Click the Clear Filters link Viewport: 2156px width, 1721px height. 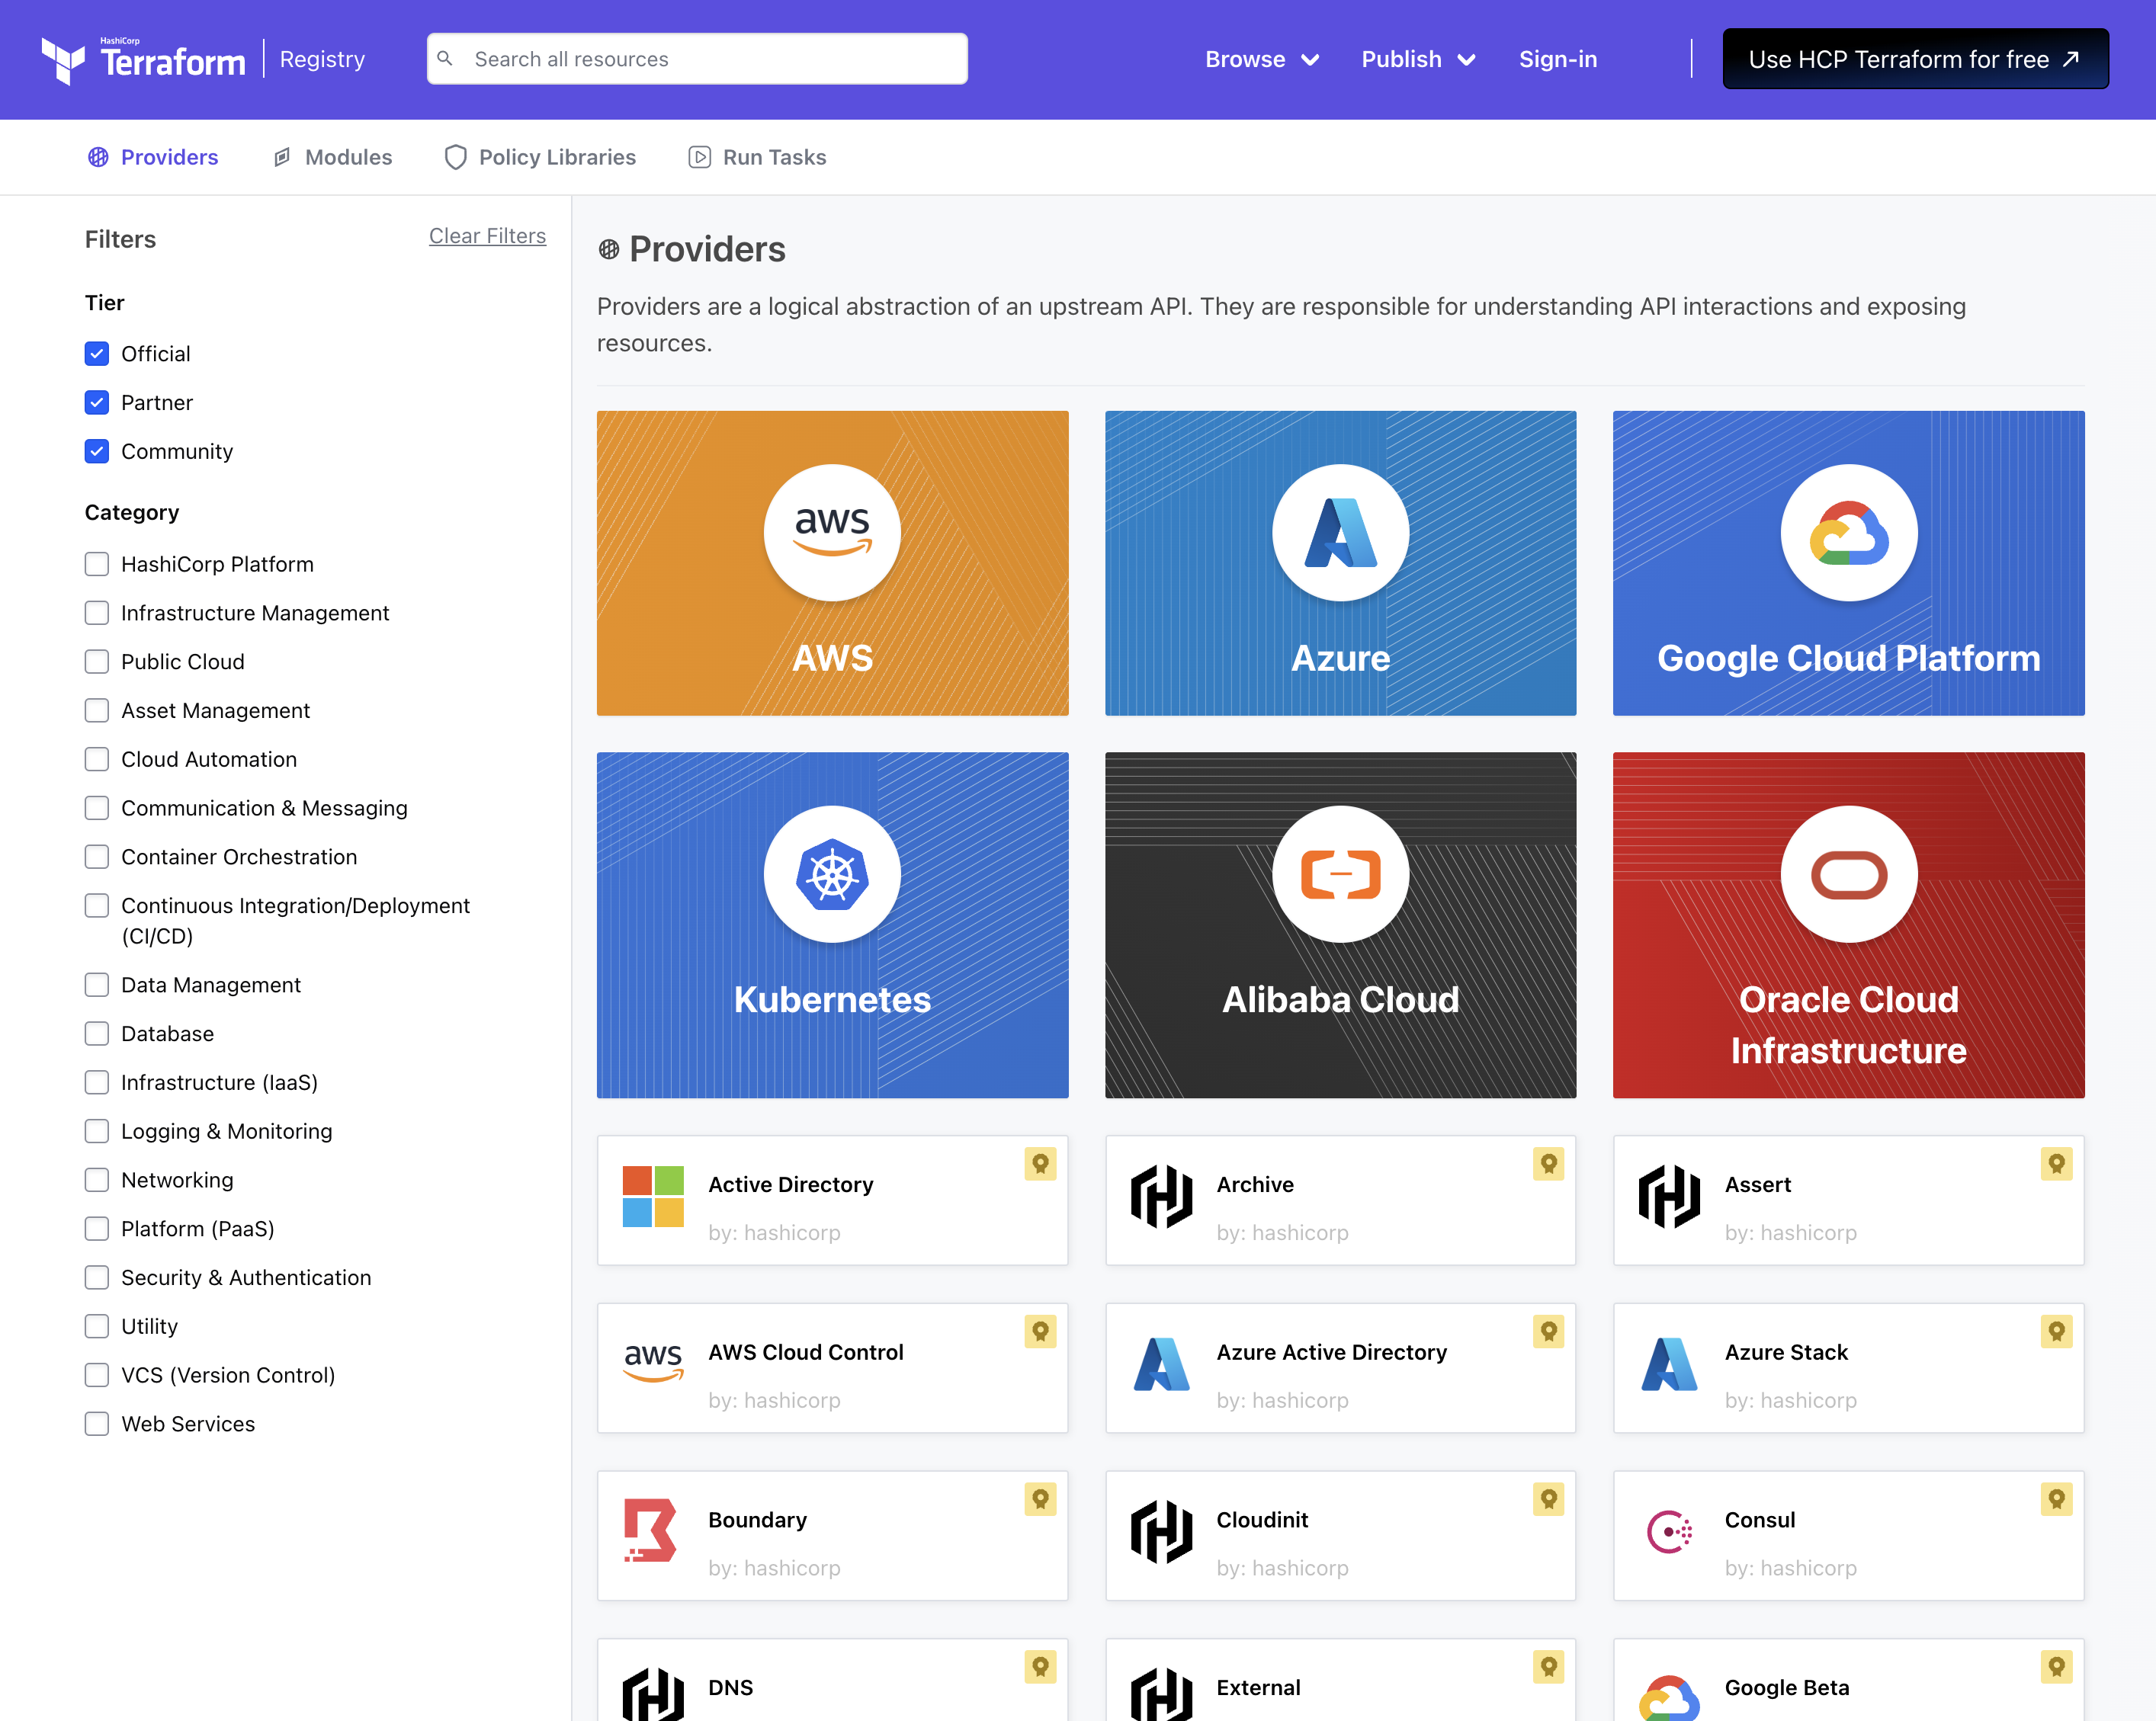pyautogui.click(x=487, y=236)
